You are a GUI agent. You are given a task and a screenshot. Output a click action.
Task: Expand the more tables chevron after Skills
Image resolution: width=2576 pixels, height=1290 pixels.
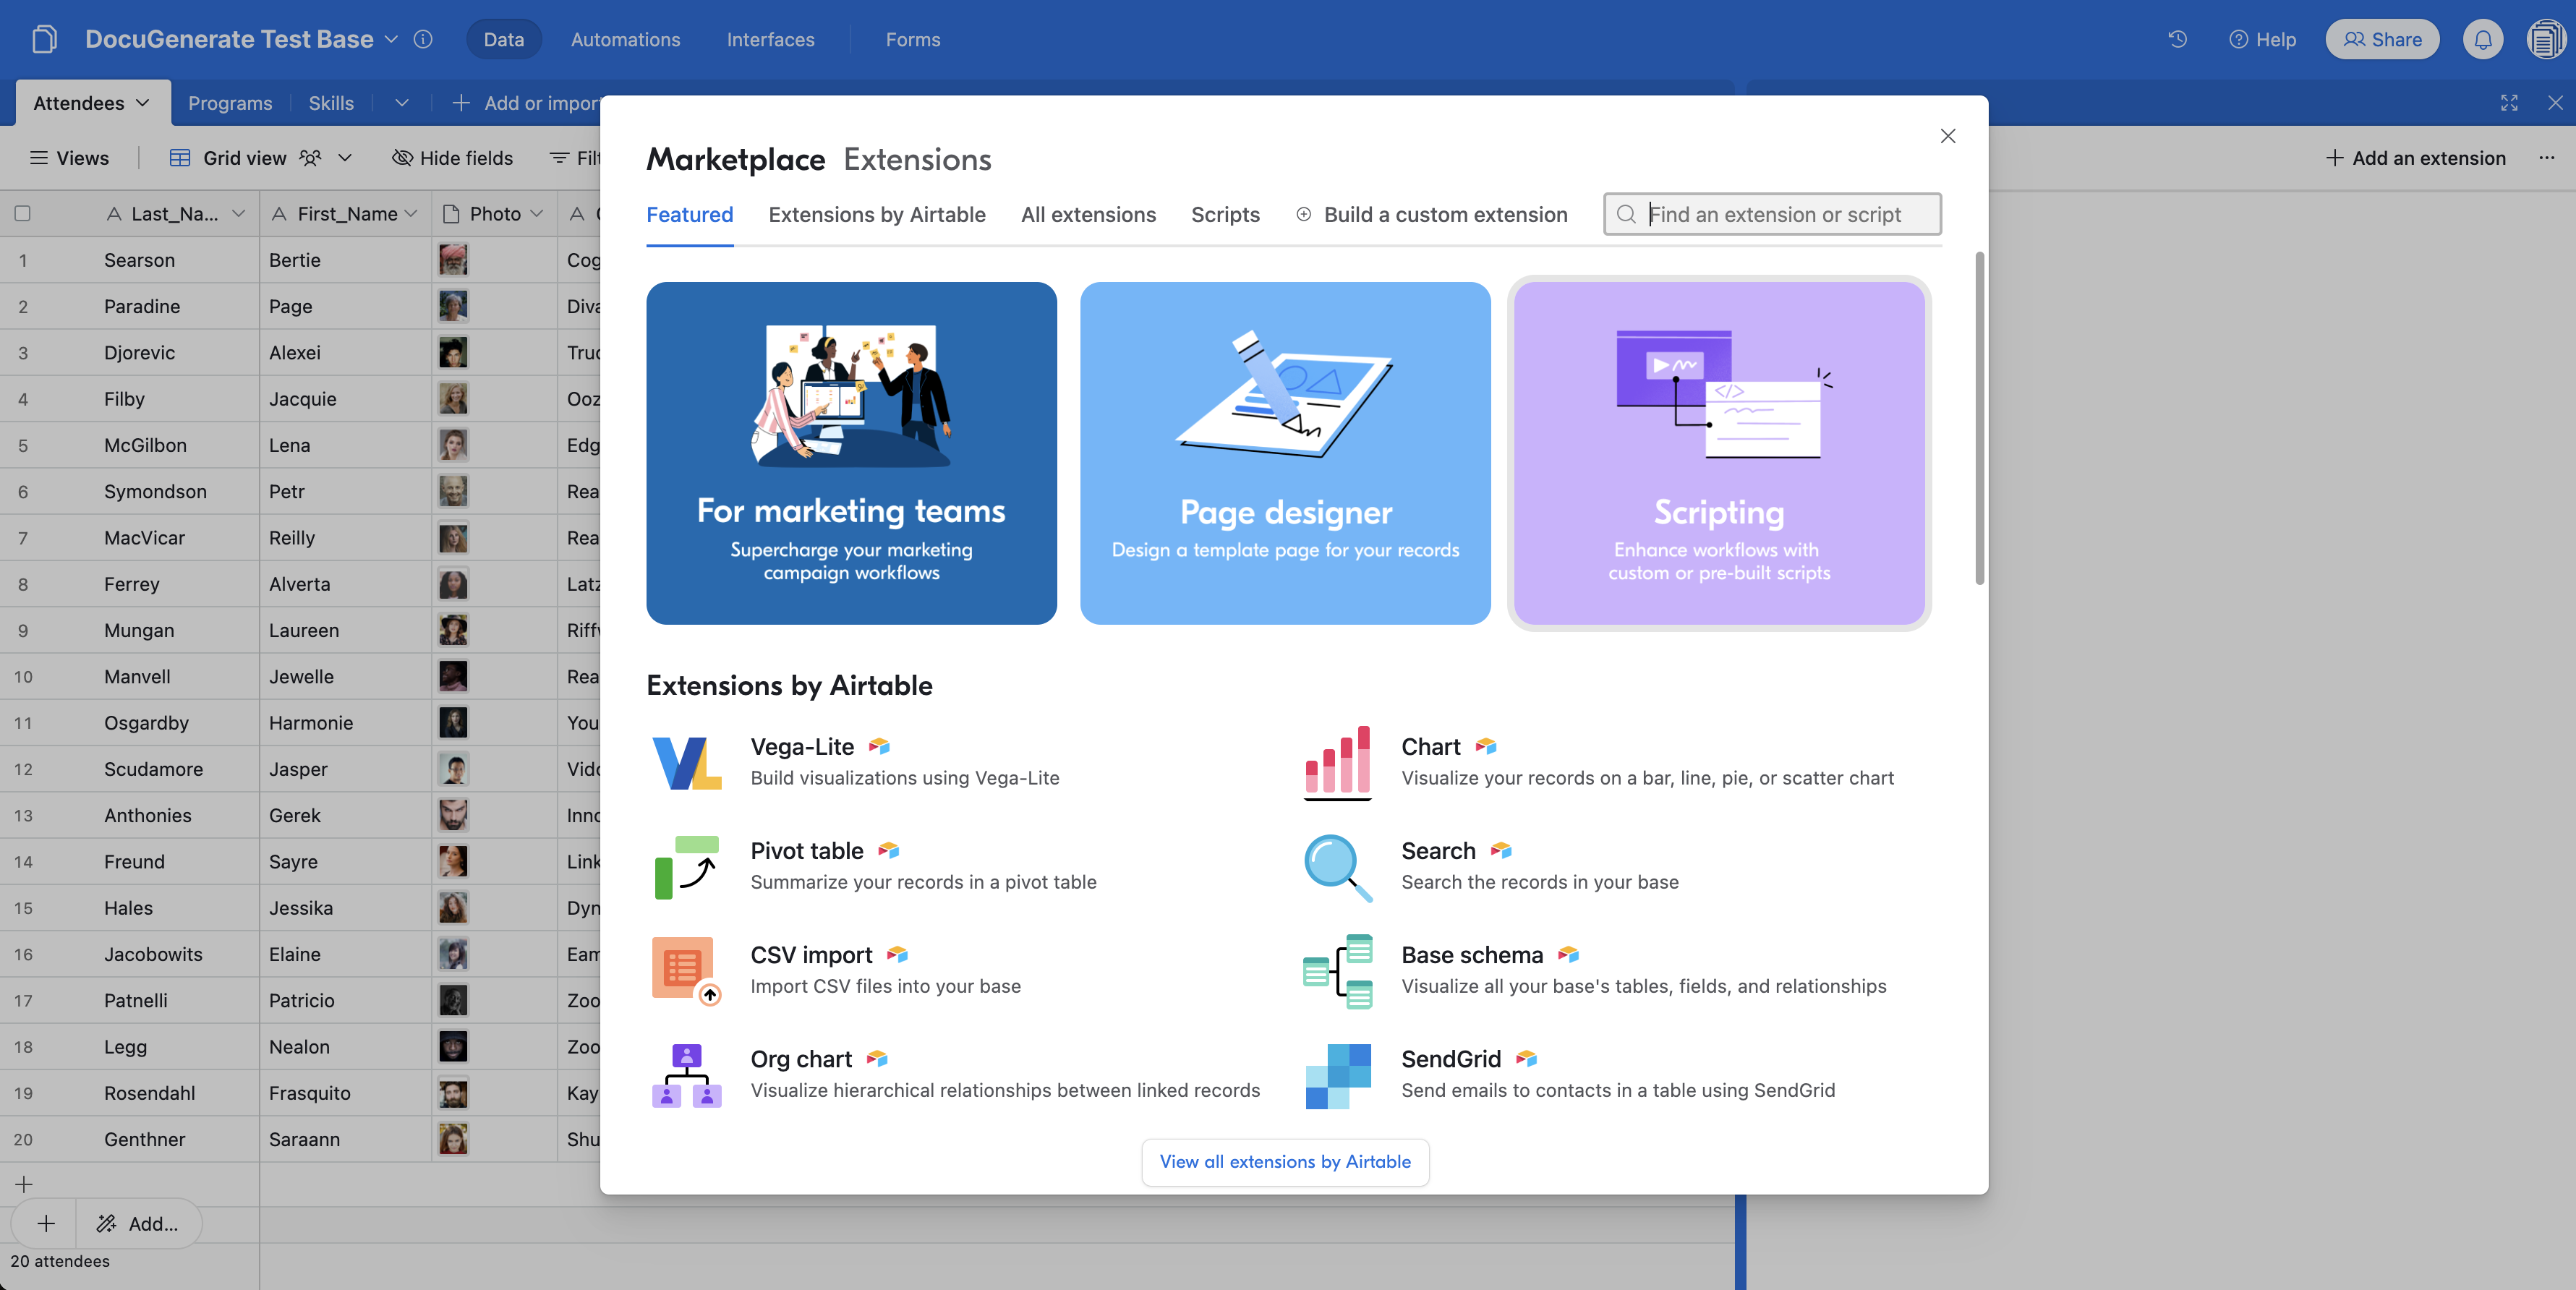(x=402, y=102)
